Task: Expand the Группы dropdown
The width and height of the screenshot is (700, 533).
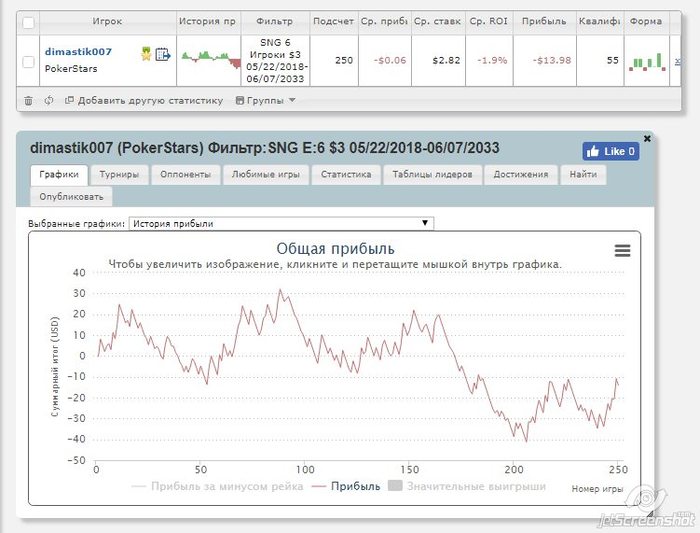Action: (x=265, y=100)
